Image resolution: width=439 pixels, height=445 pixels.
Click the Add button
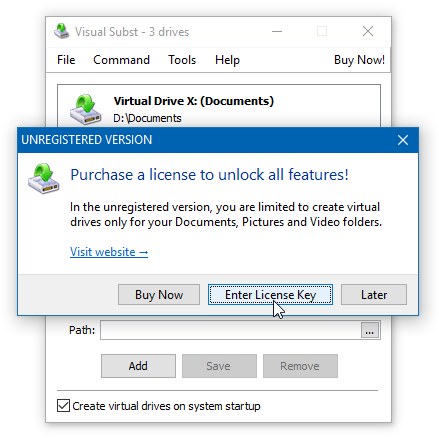click(138, 366)
